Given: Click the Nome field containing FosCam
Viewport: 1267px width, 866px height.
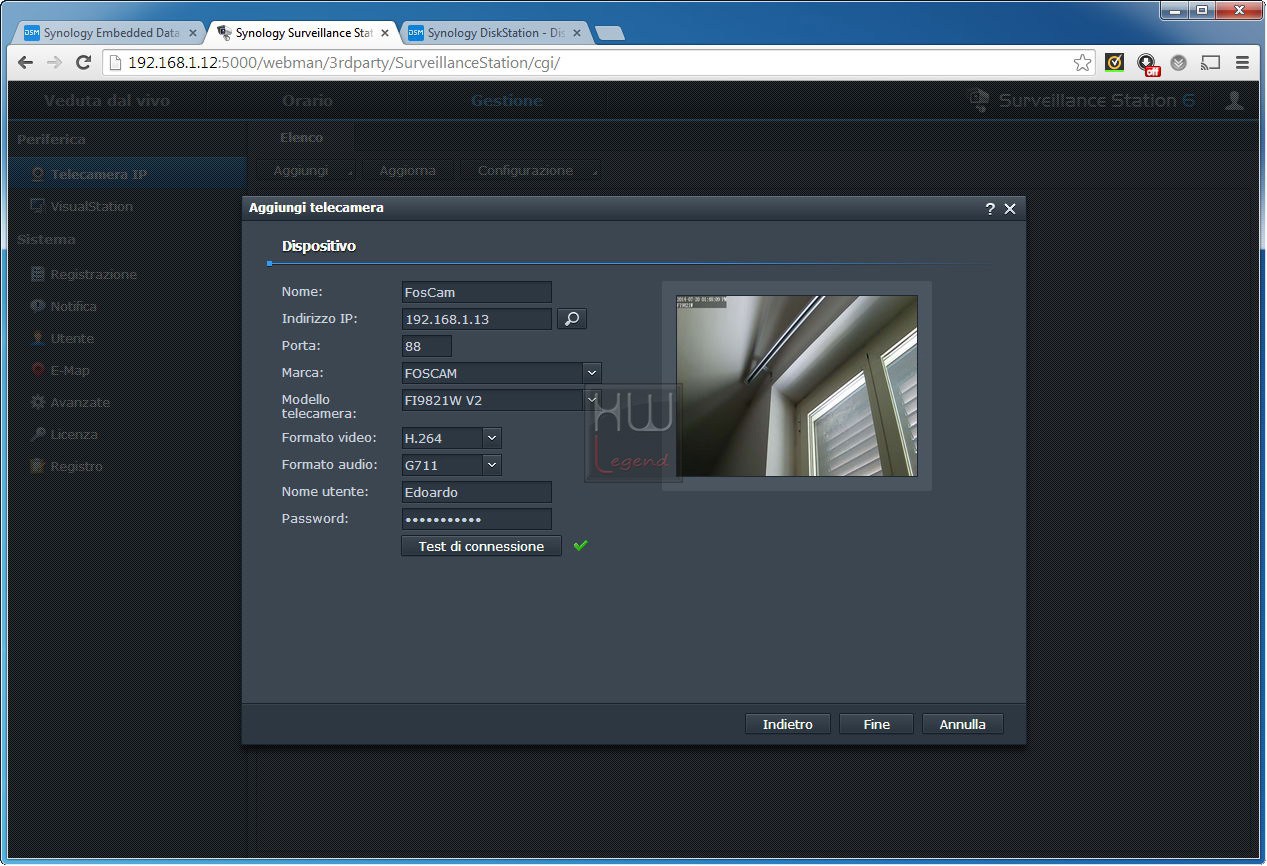Looking at the screenshot, I should 477,292.
